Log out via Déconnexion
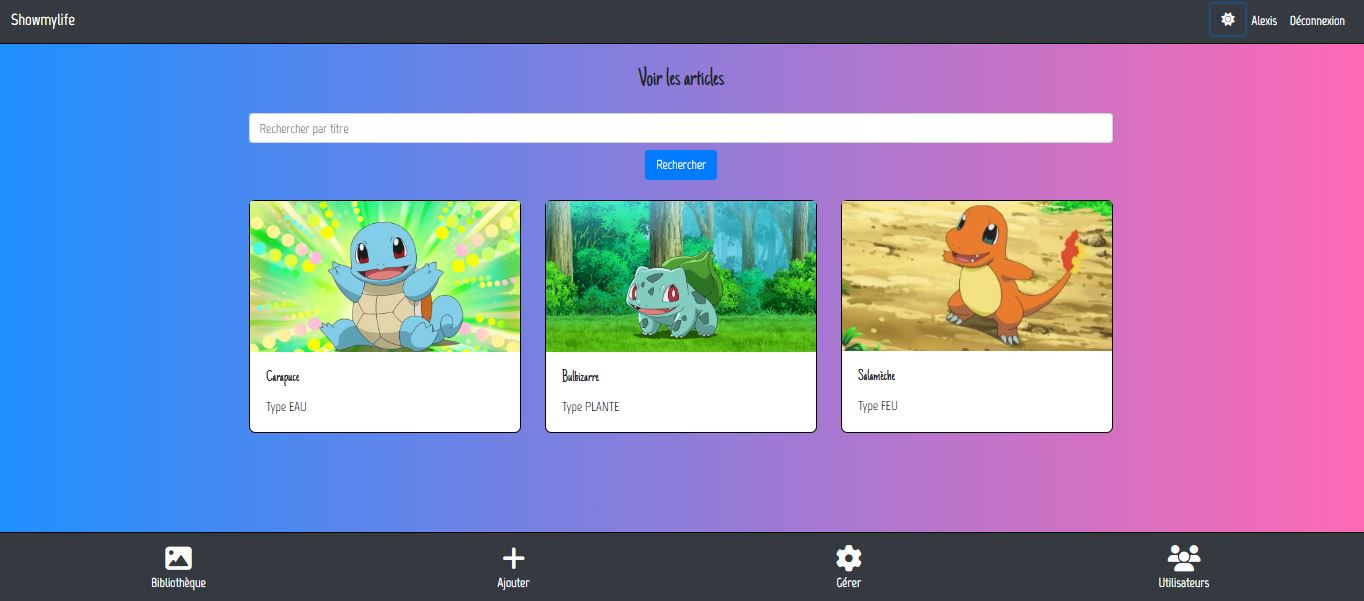Image resolution: width=1364 pixels, height=601 pixels. tap(1317, 21)
